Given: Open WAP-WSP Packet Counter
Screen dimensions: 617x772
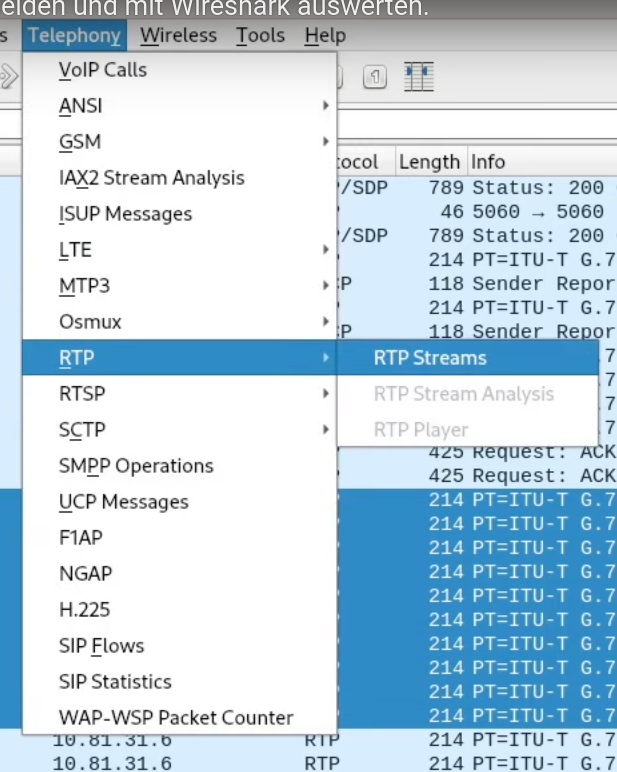Looking at the screenshot, I should (180, 717).
